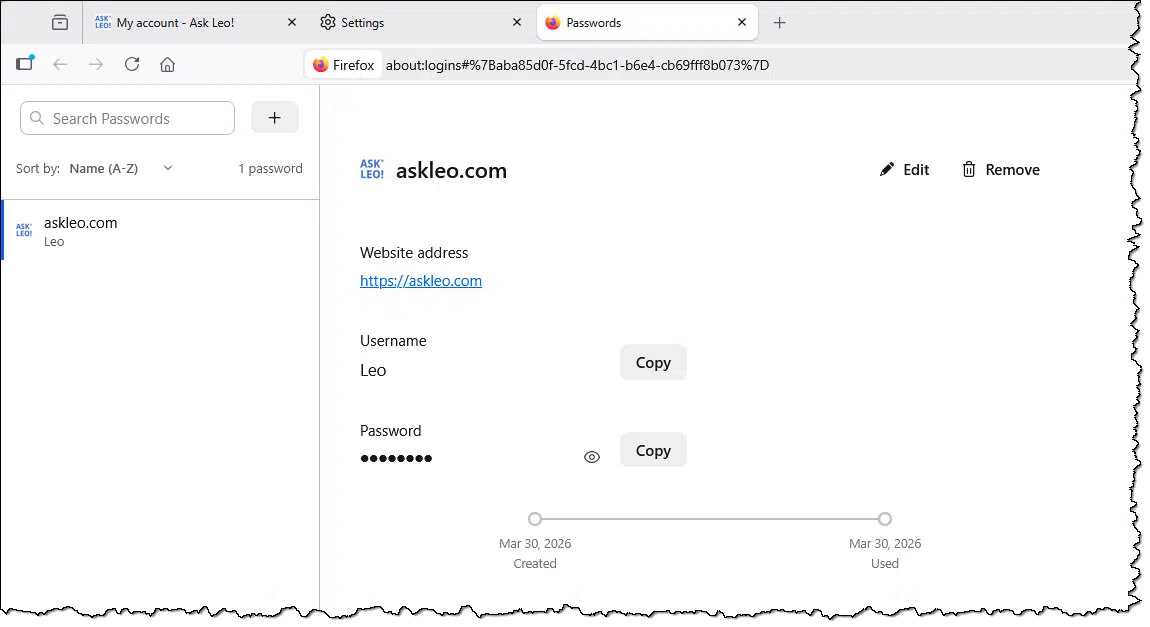Open the https://askleo.com link
The image size is (1150, 627).
[x=421, y=281]
